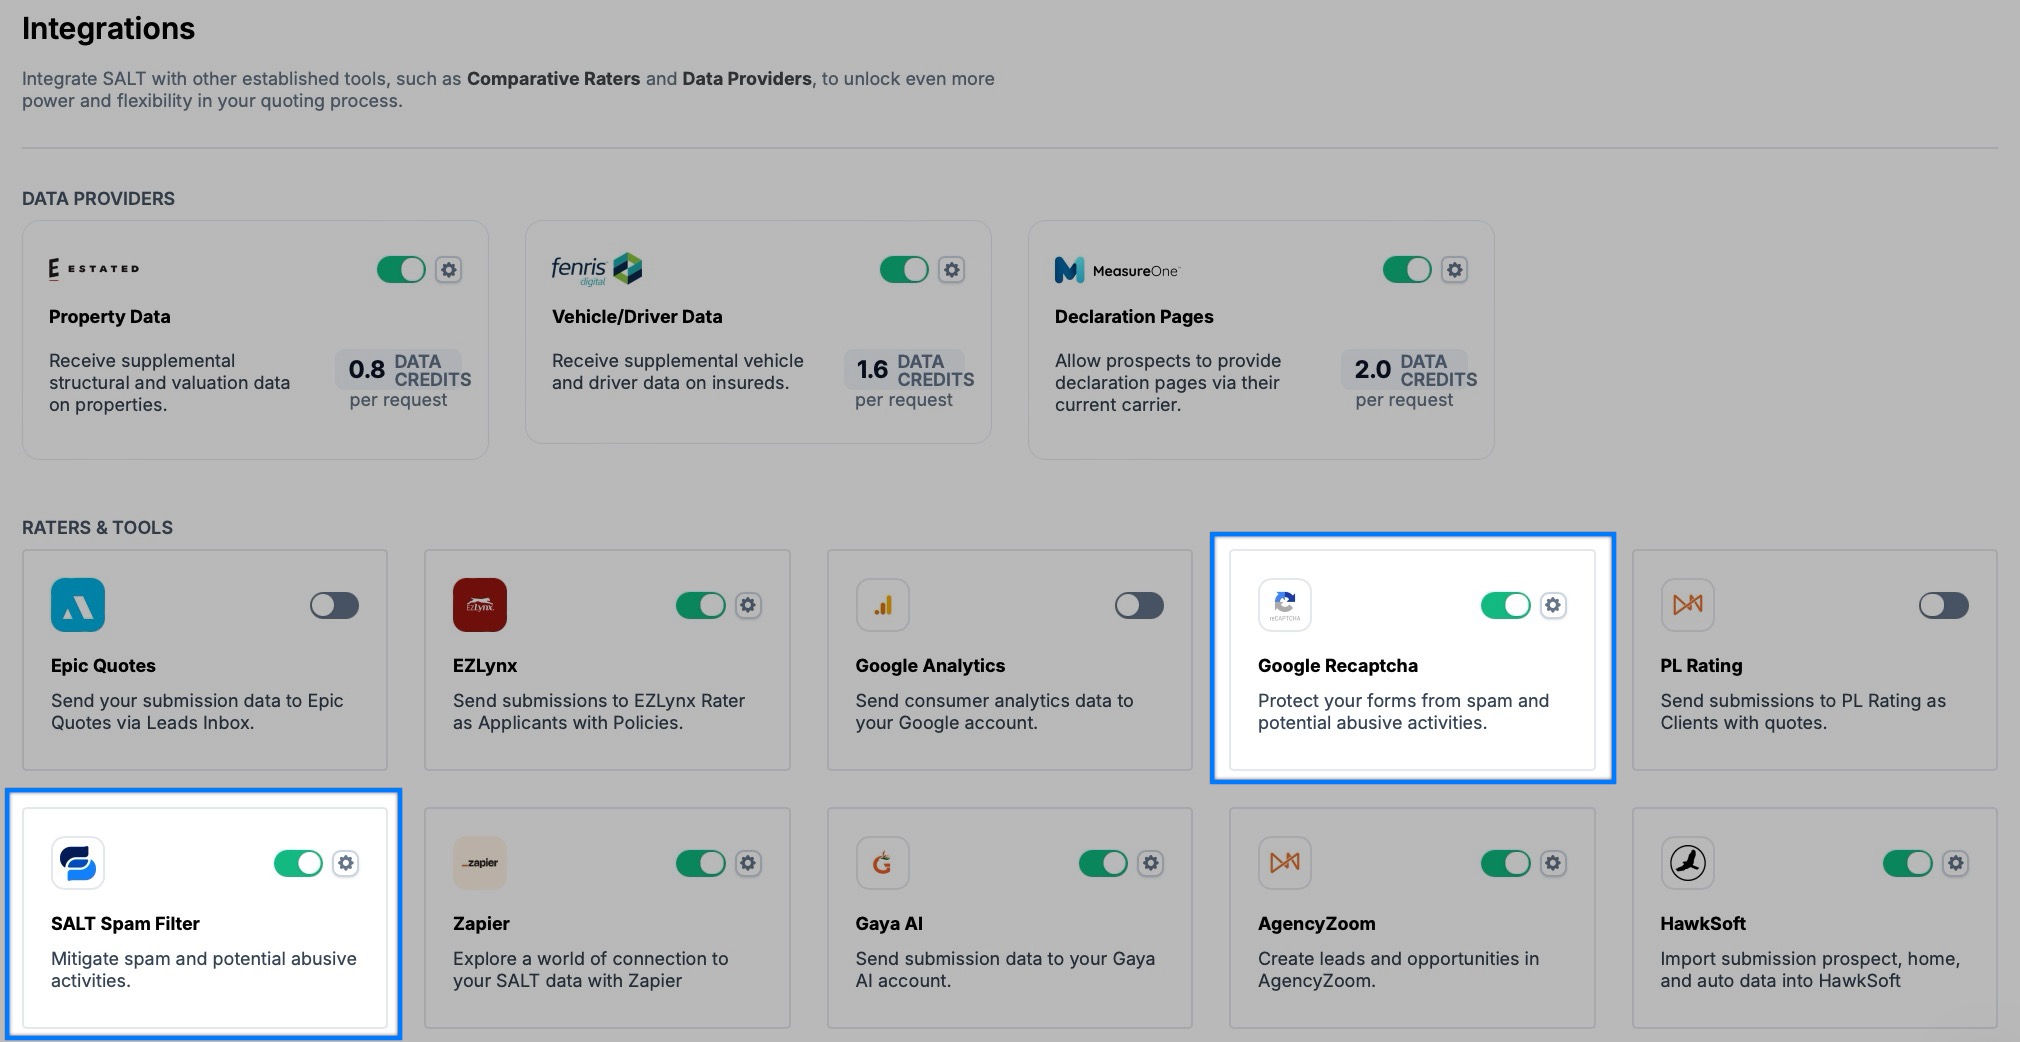Open HawkSoft settings gear
Image resolution: width=2020 pixels, height=1042 pixels.
tap(1956, 863)
